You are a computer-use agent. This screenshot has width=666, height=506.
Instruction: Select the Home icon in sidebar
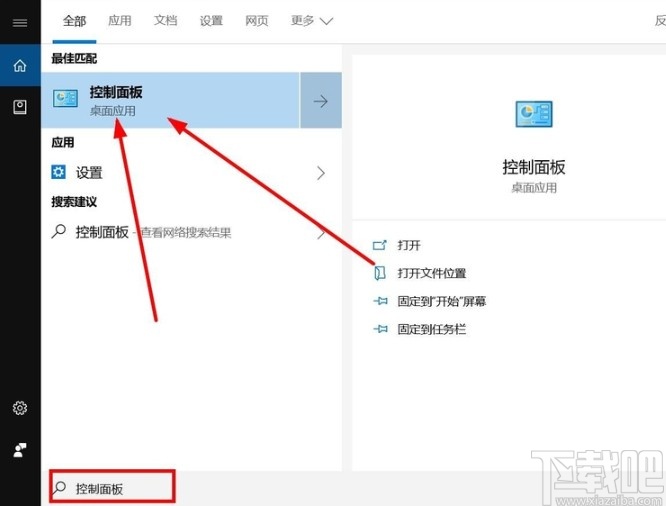click(20, 65)
